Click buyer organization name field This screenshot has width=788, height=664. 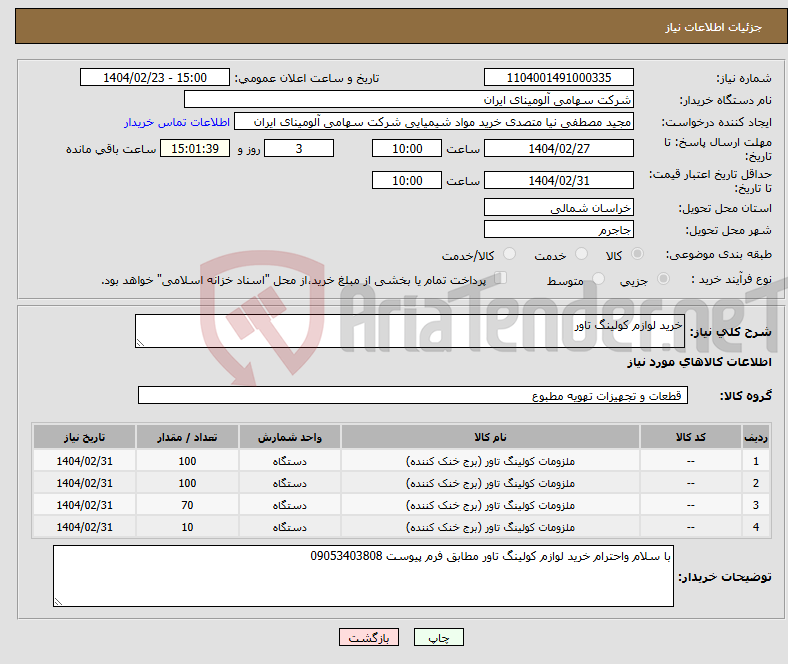[x=409, y=100]
